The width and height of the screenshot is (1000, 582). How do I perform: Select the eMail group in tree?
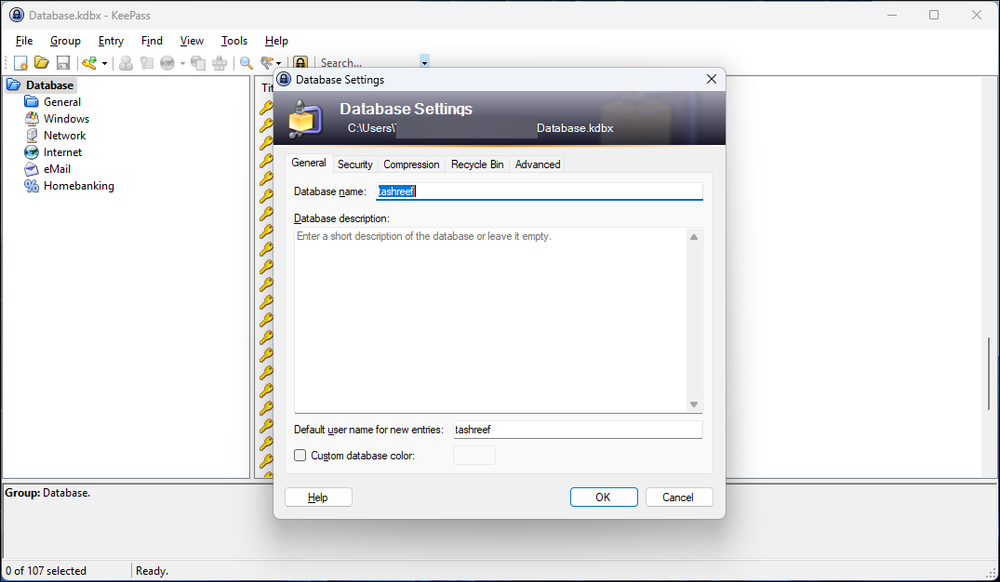click(x=57, y=169)
